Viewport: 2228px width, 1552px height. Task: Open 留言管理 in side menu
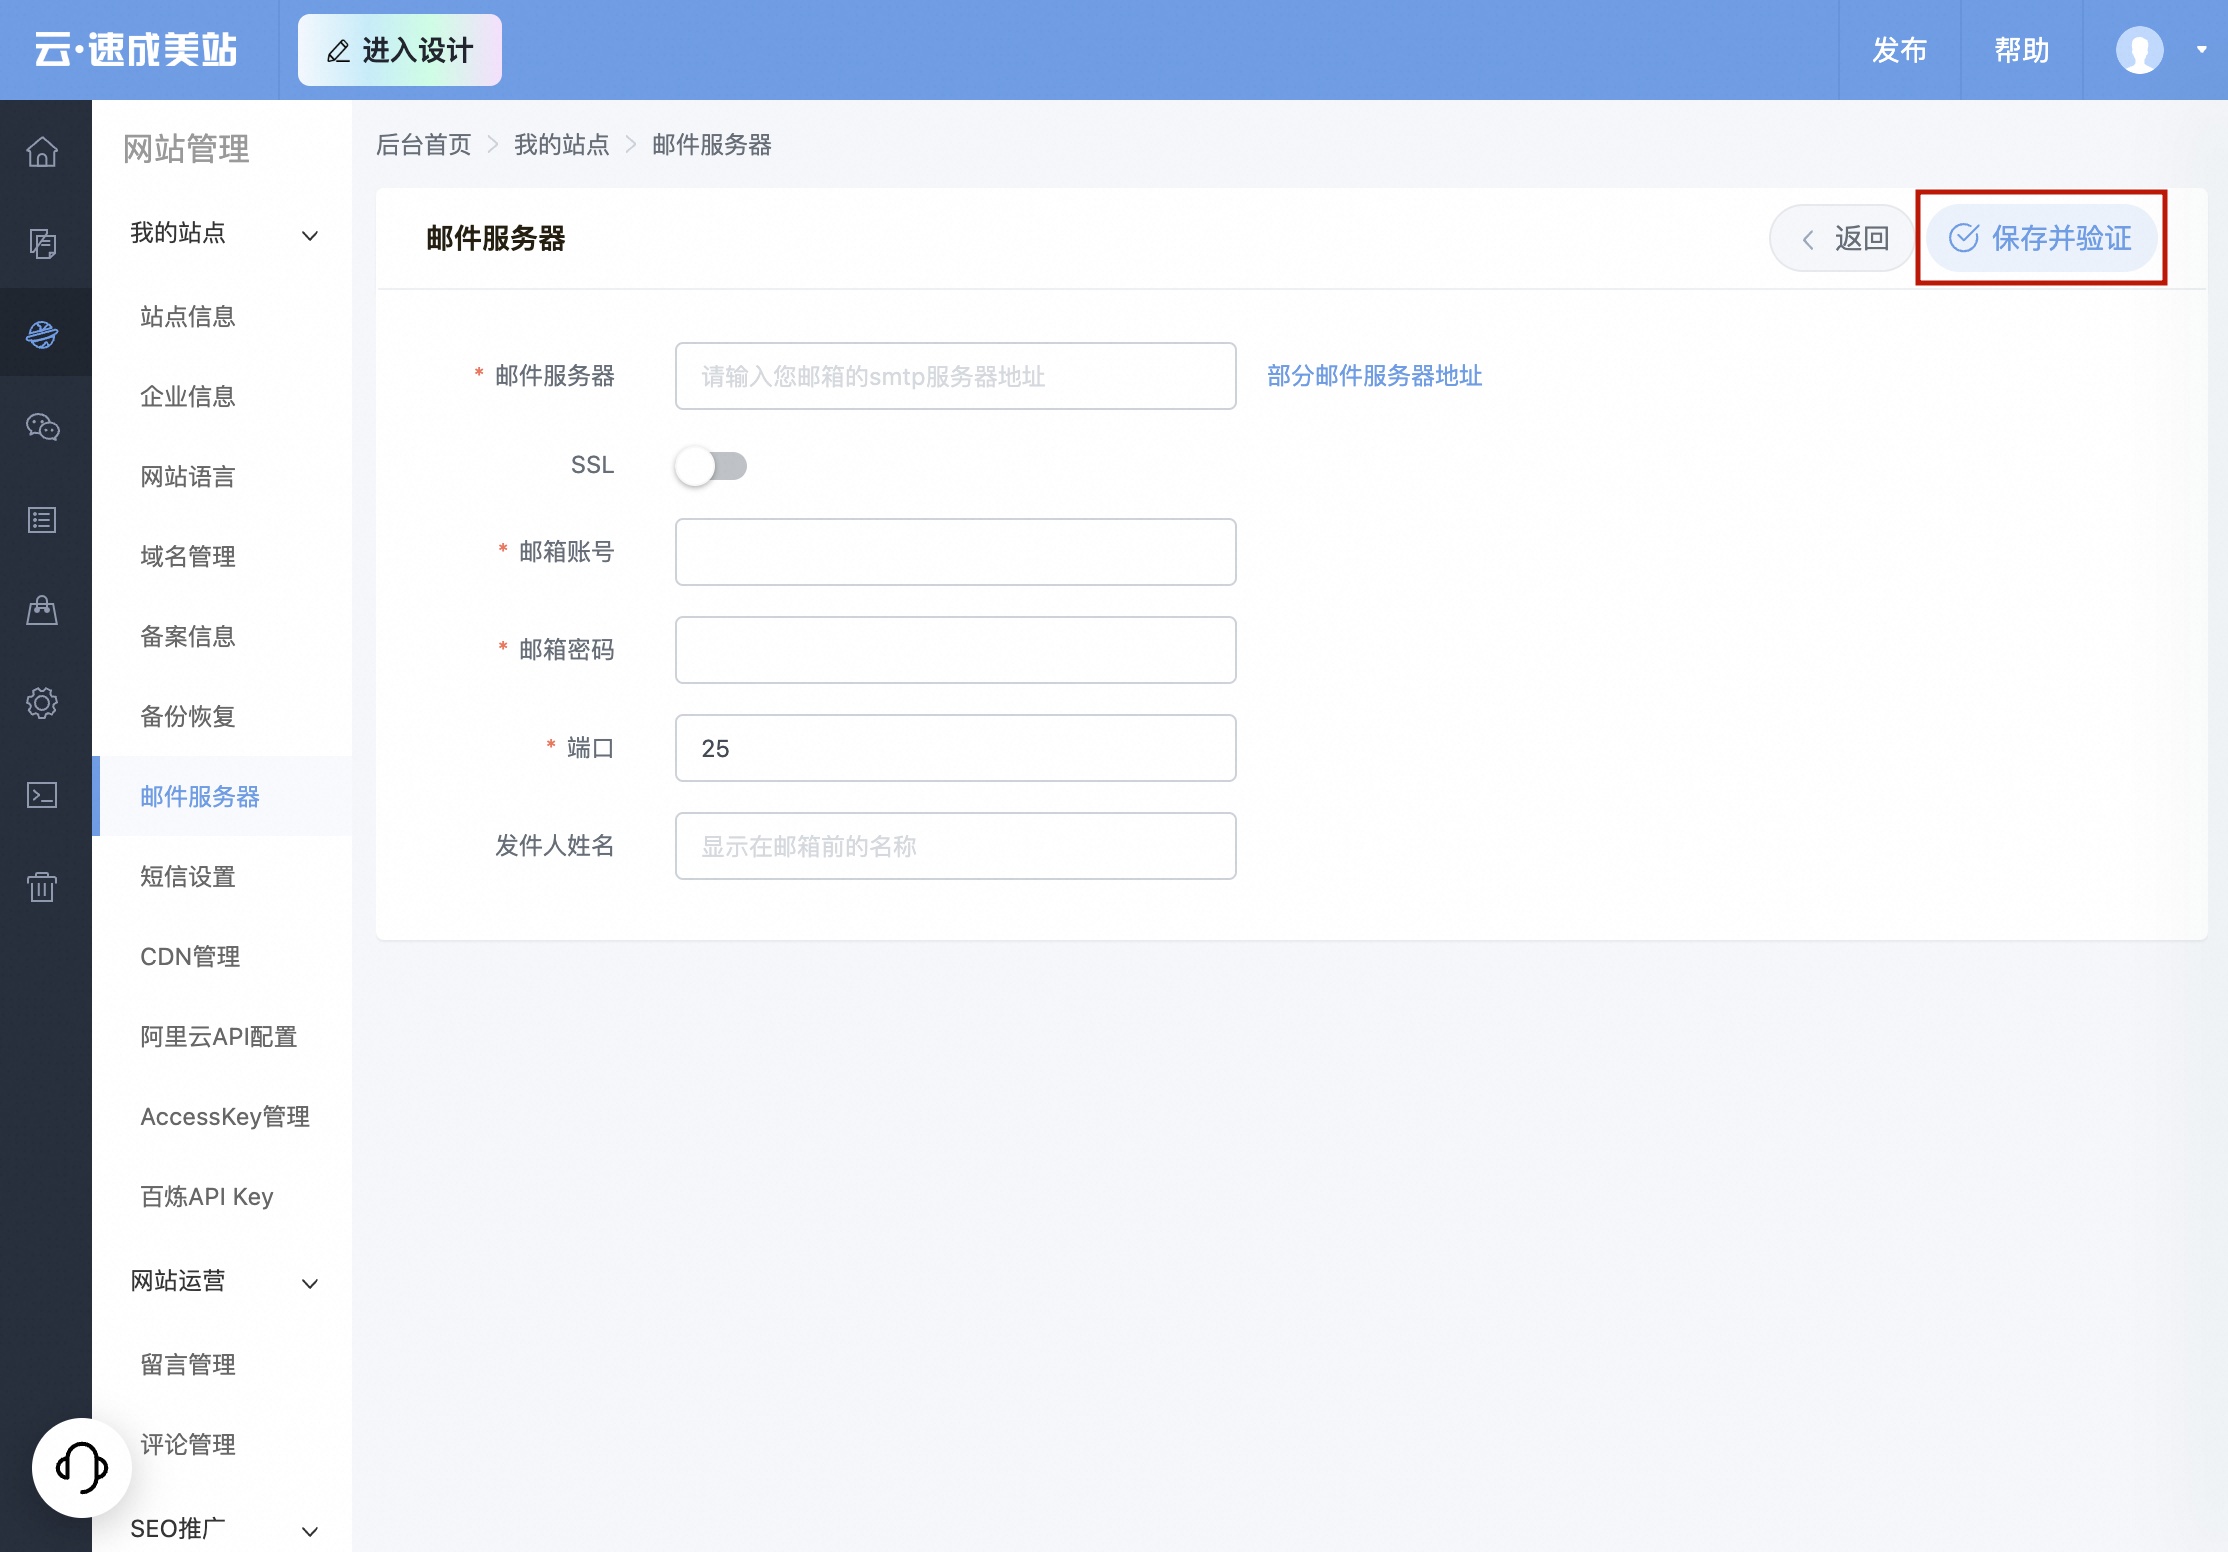(x=188, y=1365)
